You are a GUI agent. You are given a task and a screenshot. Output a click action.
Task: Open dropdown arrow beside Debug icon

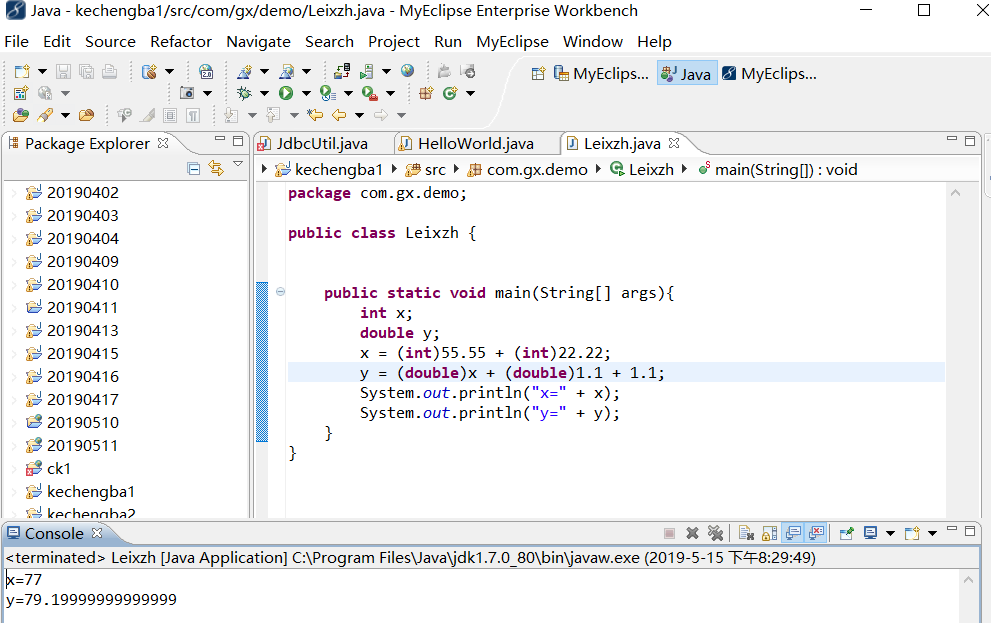(264, 94)
